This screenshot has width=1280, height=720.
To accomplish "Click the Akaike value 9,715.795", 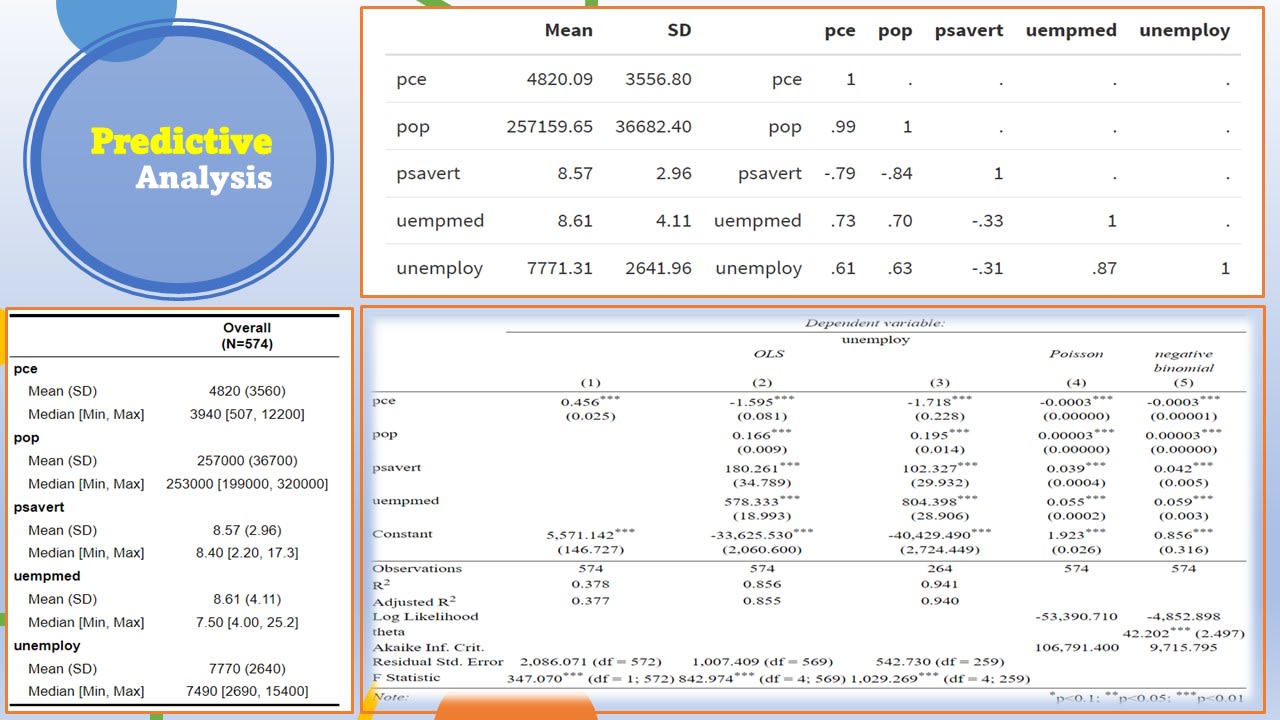I will [1184, 647].
